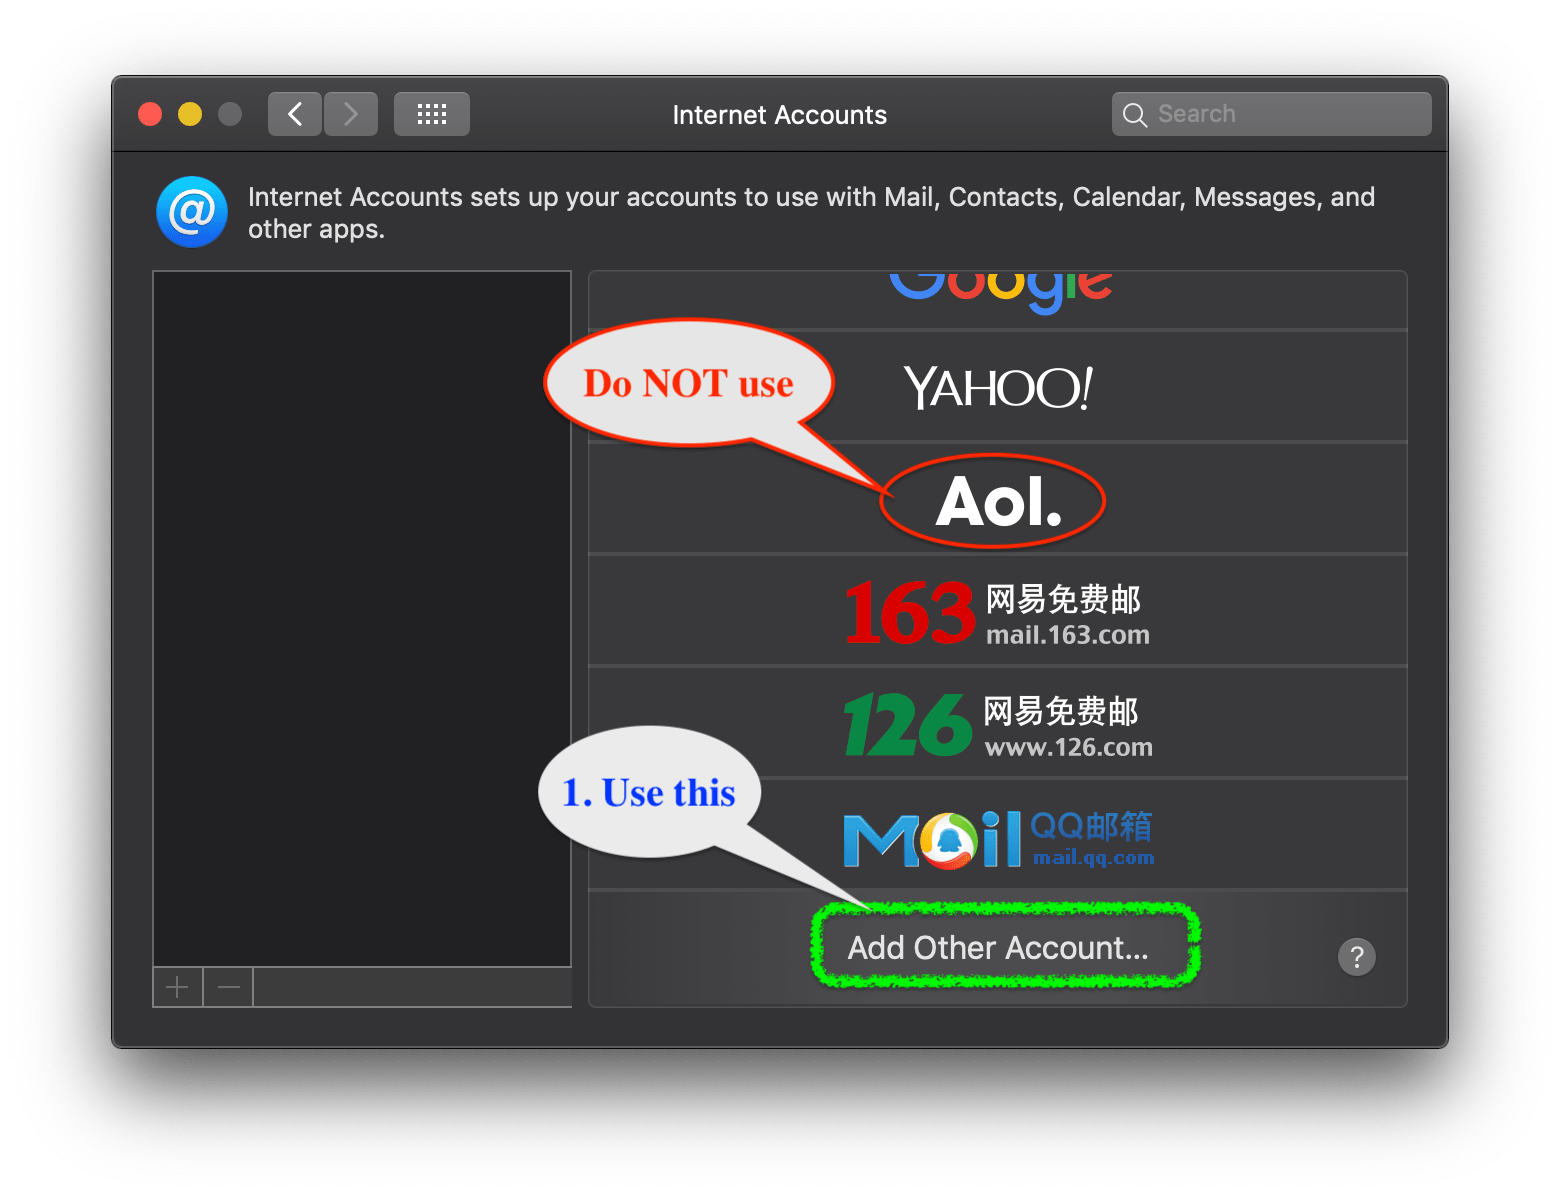Focus the Search field

point(1272,114)
